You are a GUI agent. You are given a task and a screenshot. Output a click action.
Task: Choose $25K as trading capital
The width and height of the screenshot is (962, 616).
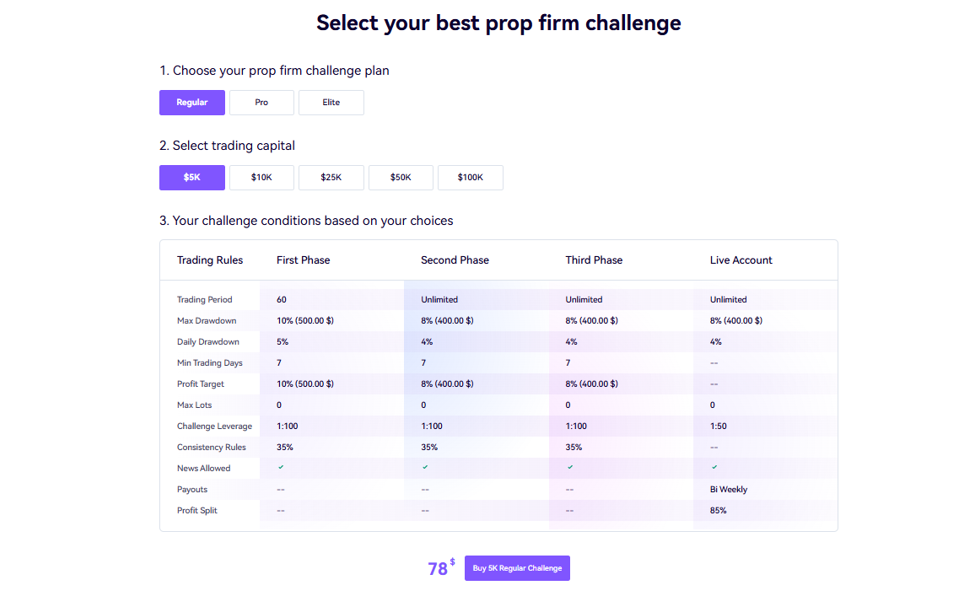(x=331, y=178)
